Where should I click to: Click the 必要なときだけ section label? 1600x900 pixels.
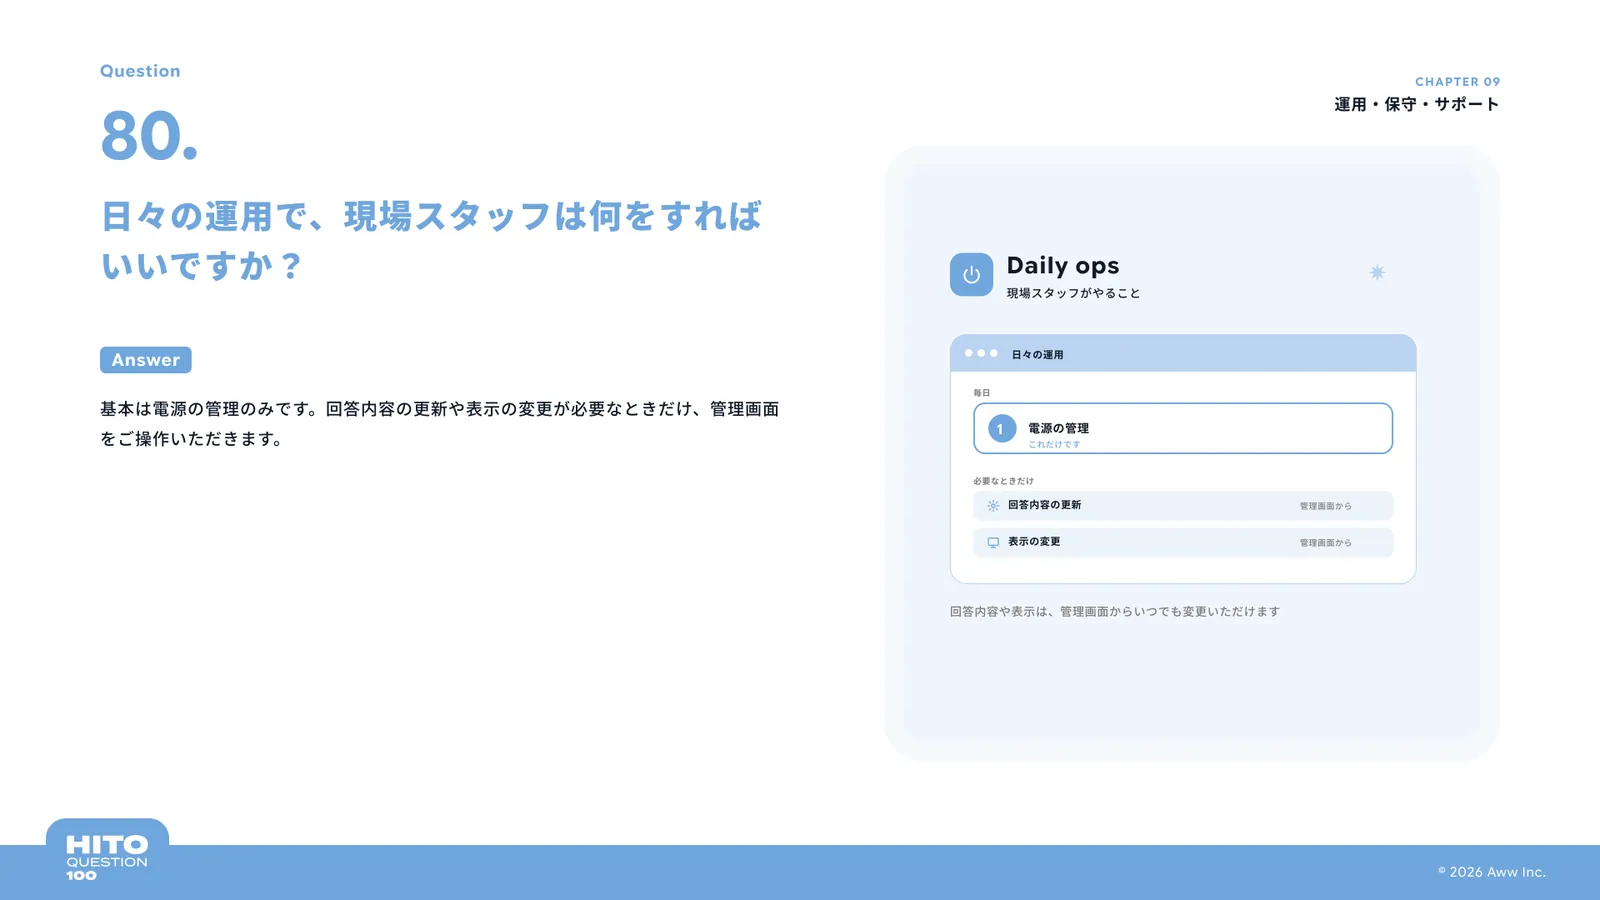[1003, 481]
